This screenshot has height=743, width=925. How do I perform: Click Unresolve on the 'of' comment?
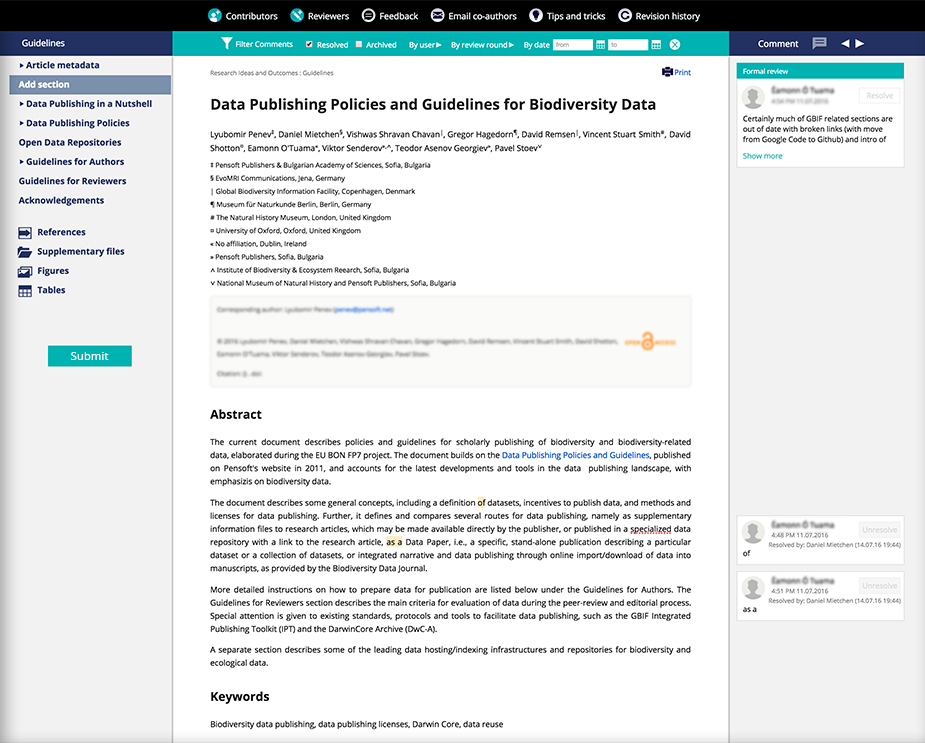click(880, 530)
